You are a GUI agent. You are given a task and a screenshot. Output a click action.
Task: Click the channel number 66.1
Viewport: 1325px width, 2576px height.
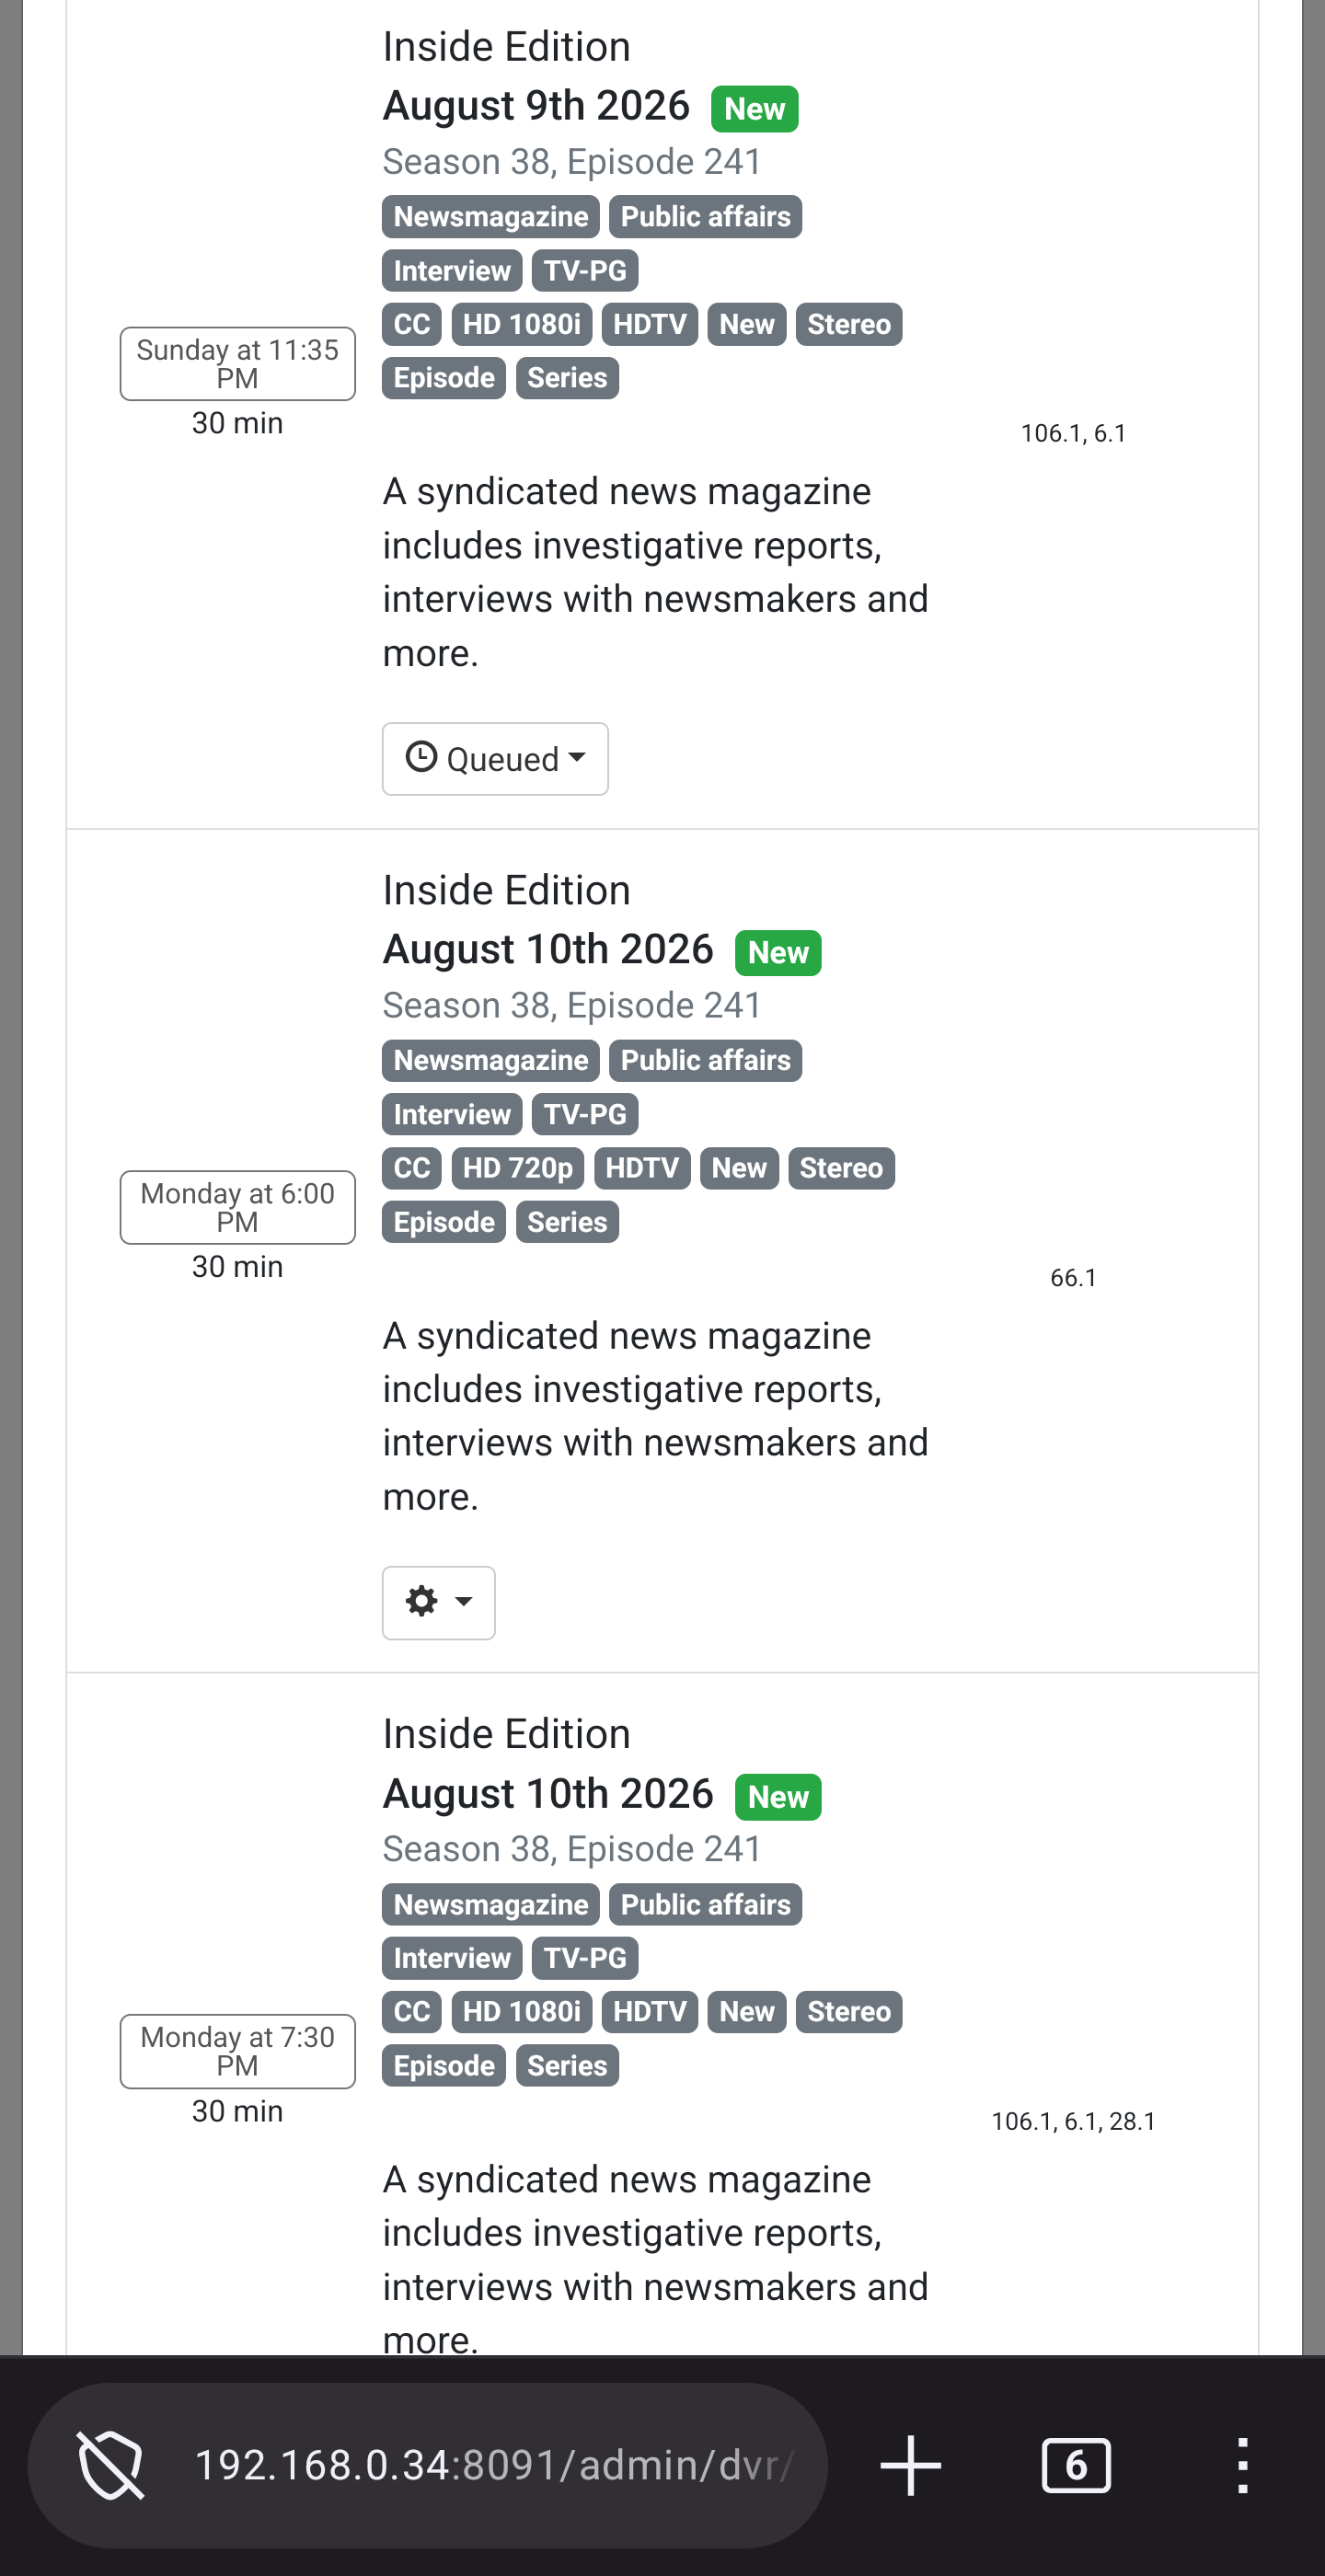click(x=1073, y=1277)
